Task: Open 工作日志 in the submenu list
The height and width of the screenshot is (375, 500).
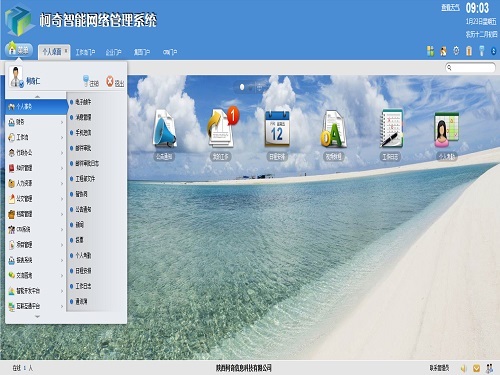Action: [83, 286]
